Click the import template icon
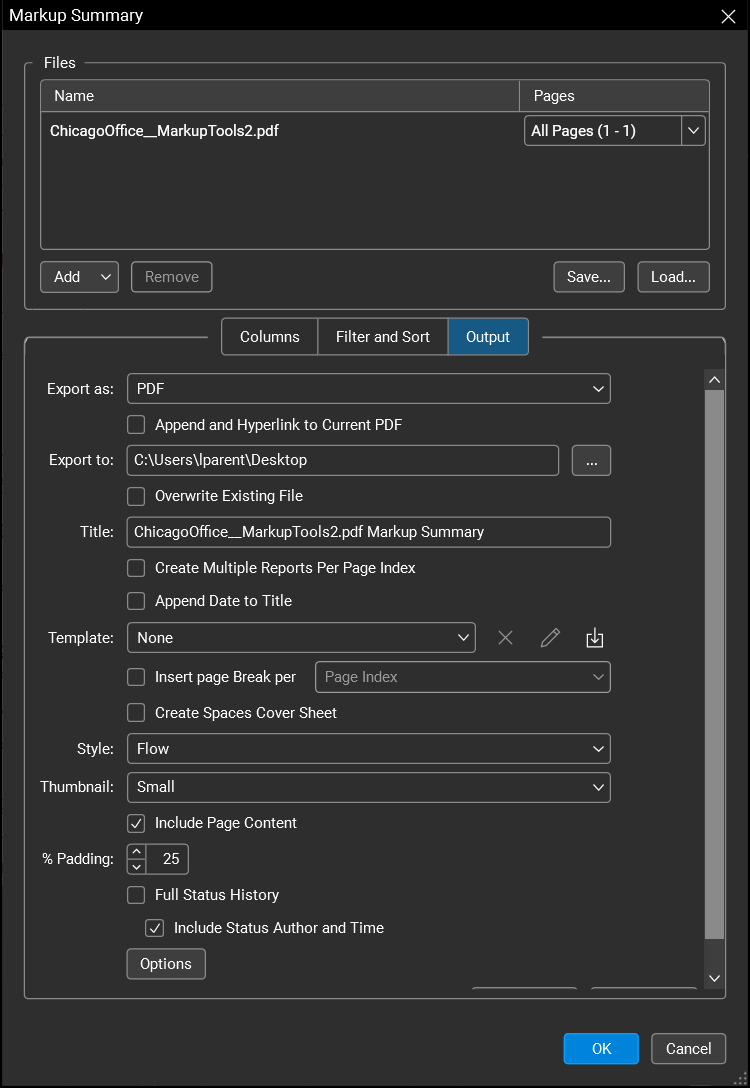This screenshot has height=1088, width=750. tap(595, 638)
